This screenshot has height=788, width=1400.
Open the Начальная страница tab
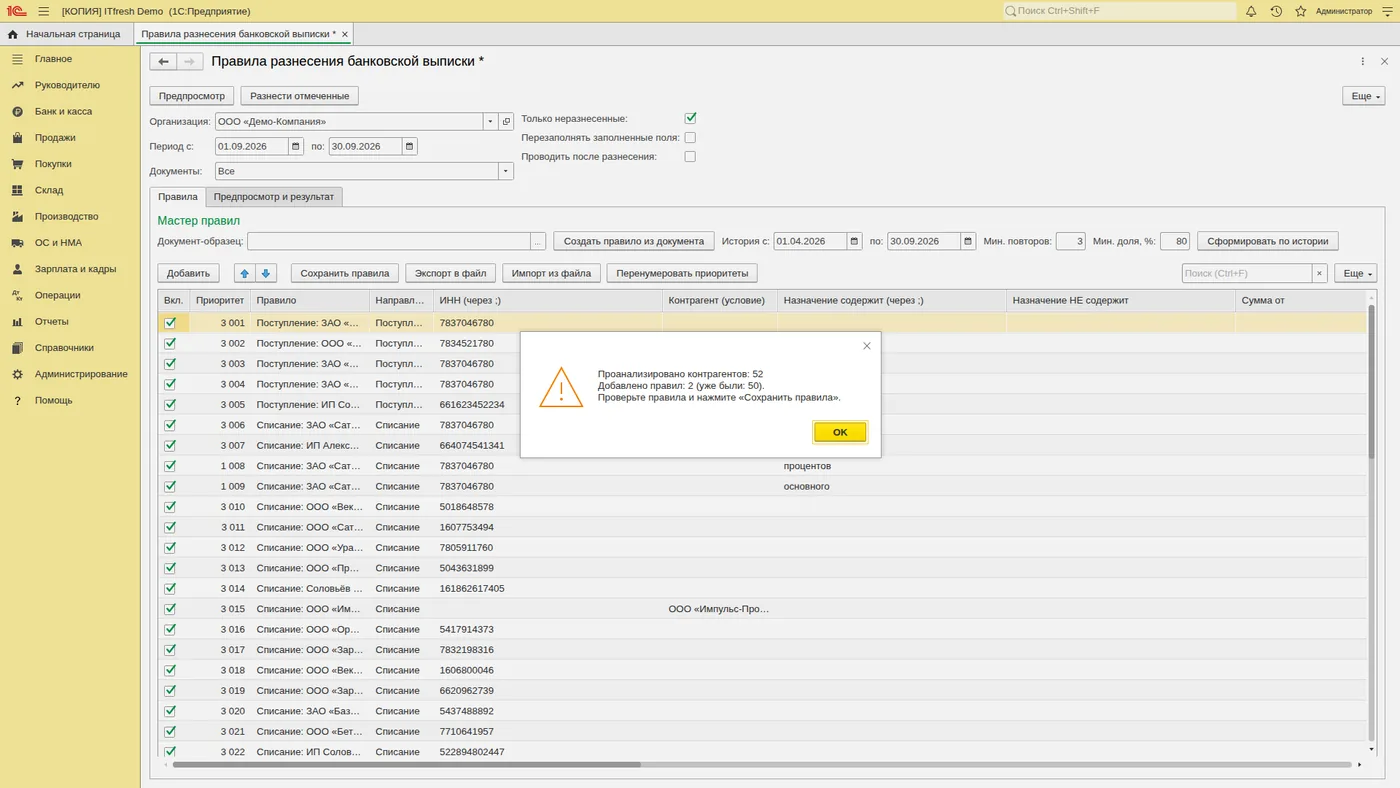(x=64, y=34)
